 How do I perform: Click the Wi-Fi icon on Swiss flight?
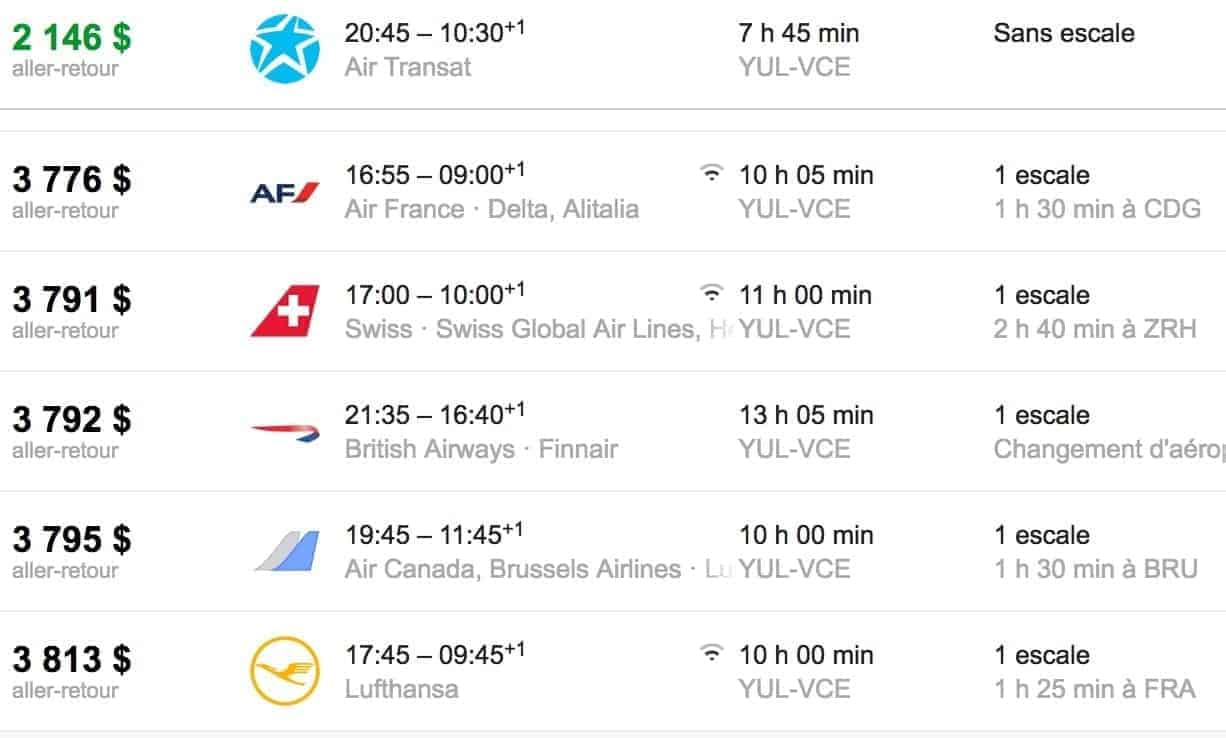click(x=711, y=294)
